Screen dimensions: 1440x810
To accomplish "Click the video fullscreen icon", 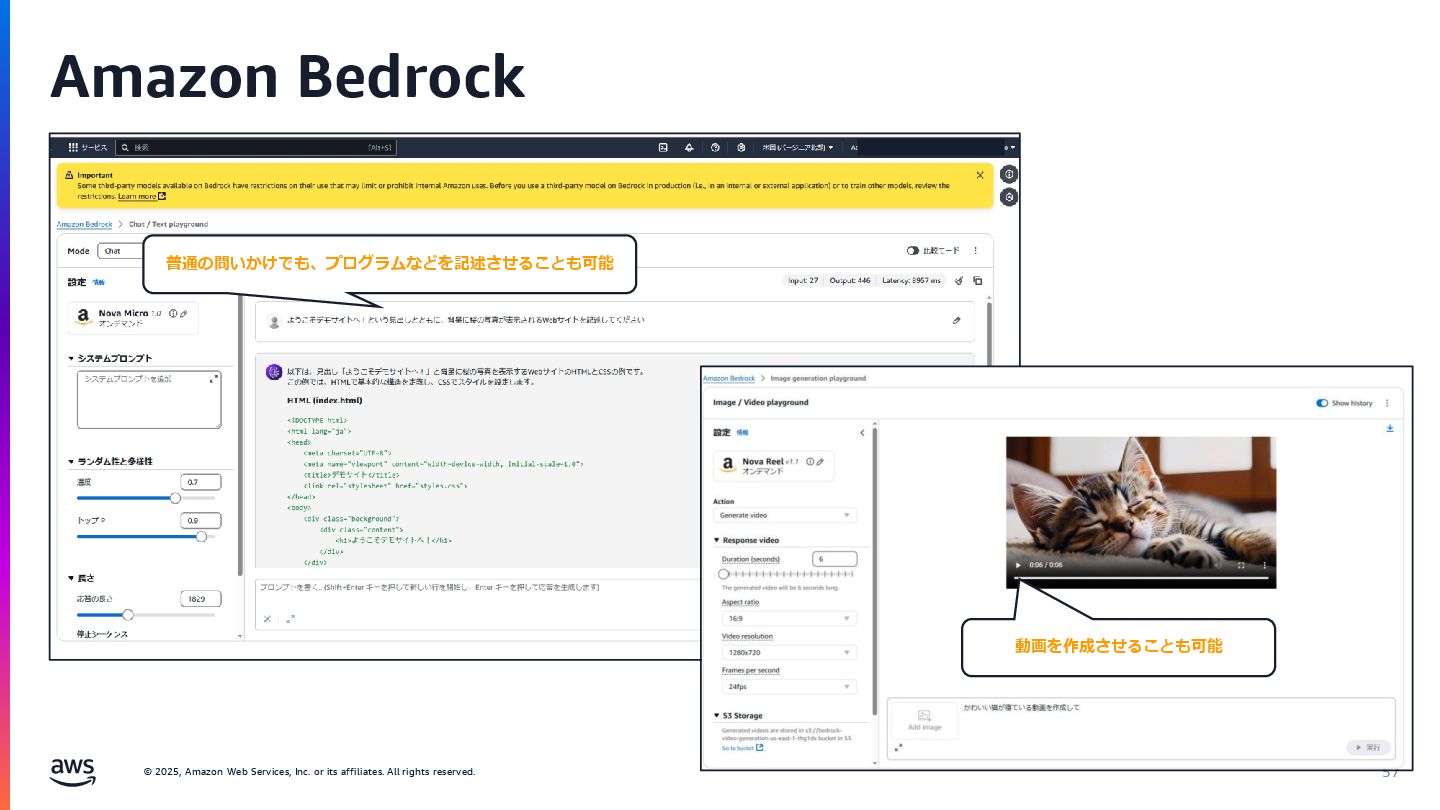I will click(x=1241, y=565).
